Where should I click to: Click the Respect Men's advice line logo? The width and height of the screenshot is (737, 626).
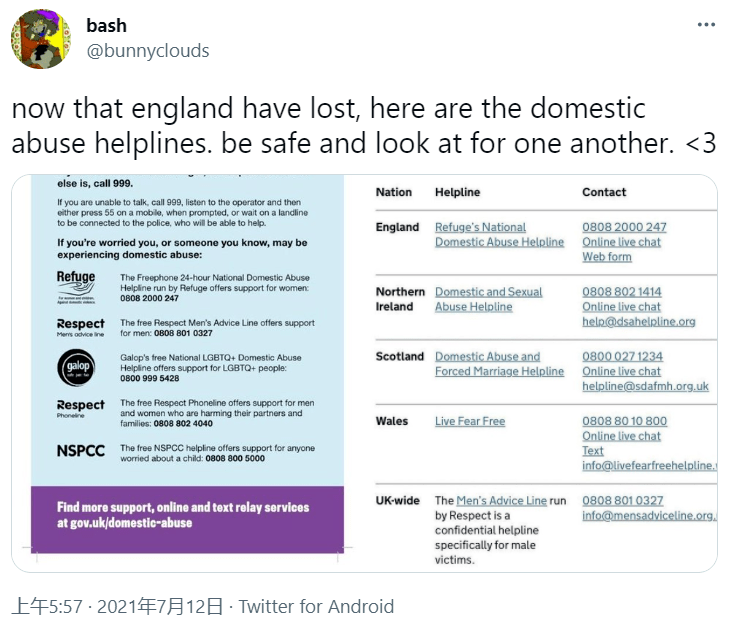80,328
